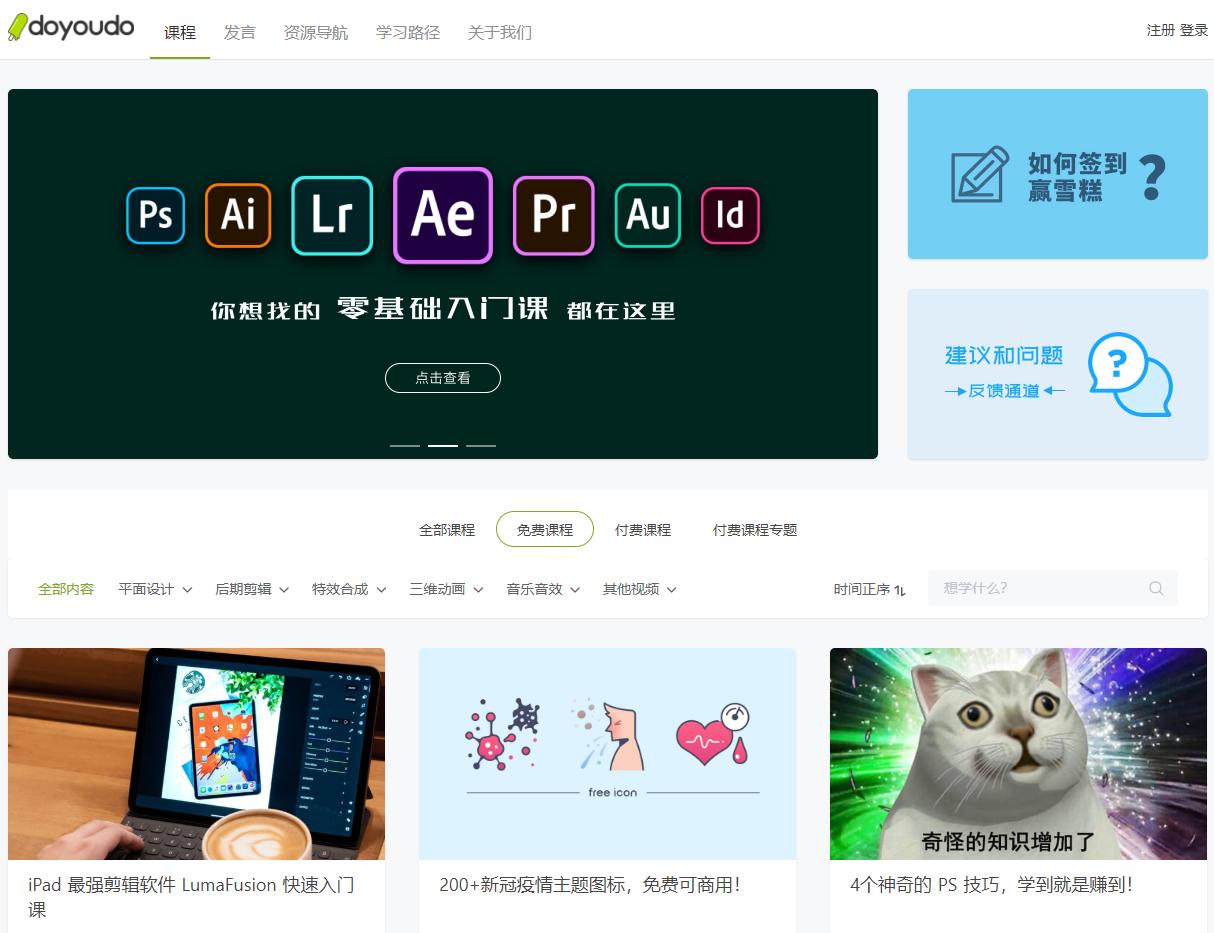Click the middle carousel dot indicator

click(x=442, y=445)
